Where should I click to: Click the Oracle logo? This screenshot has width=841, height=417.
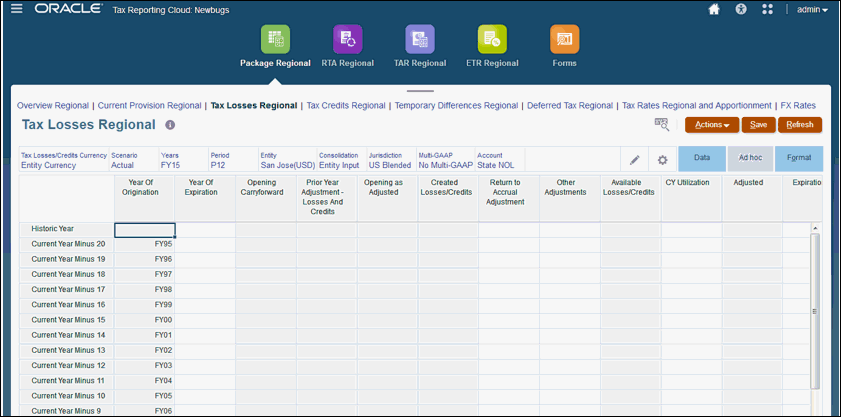click(x=69, y=9)
